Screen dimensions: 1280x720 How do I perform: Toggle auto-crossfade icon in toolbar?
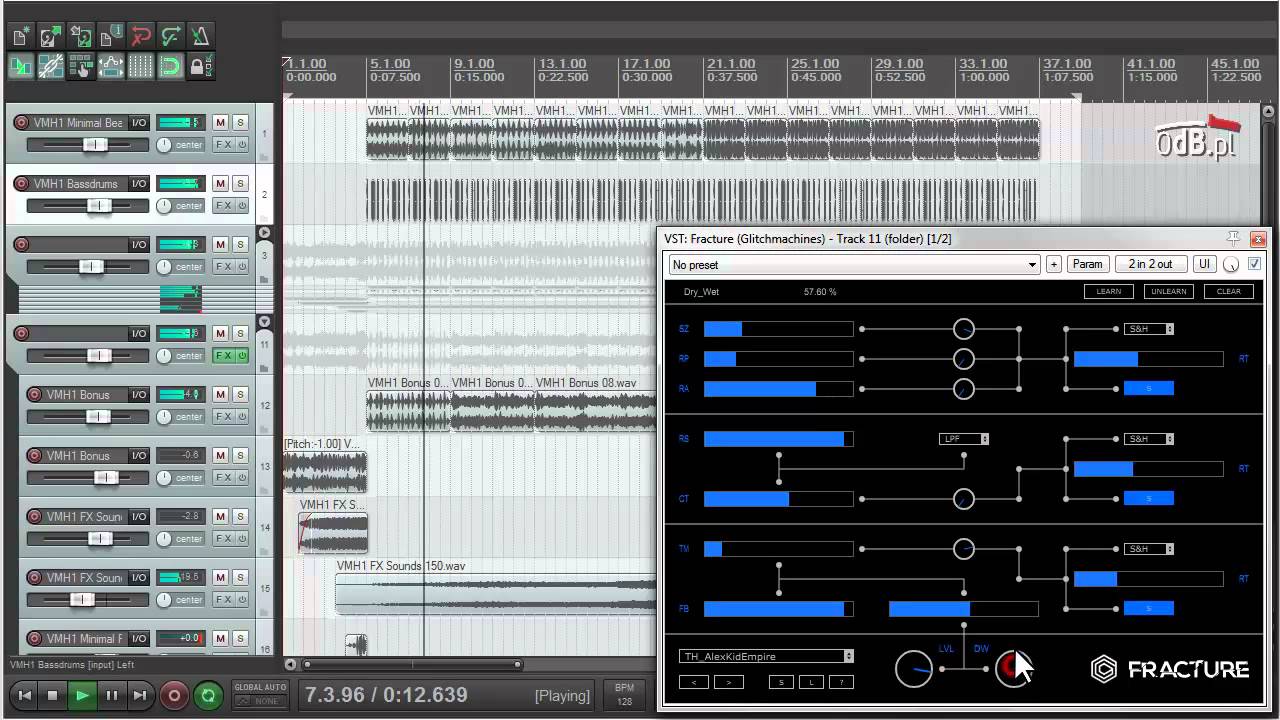(21, 67)
